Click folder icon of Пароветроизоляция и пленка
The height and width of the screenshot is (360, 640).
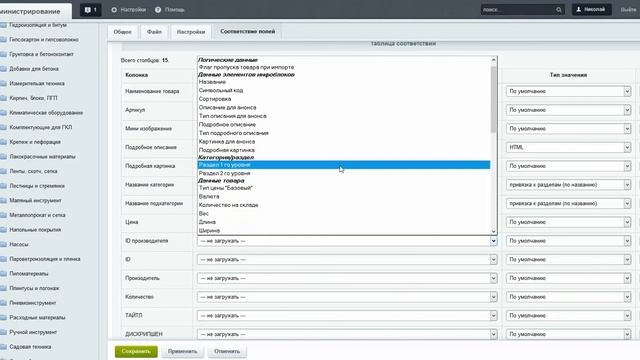pyautogui.click(x=3, y=259)
